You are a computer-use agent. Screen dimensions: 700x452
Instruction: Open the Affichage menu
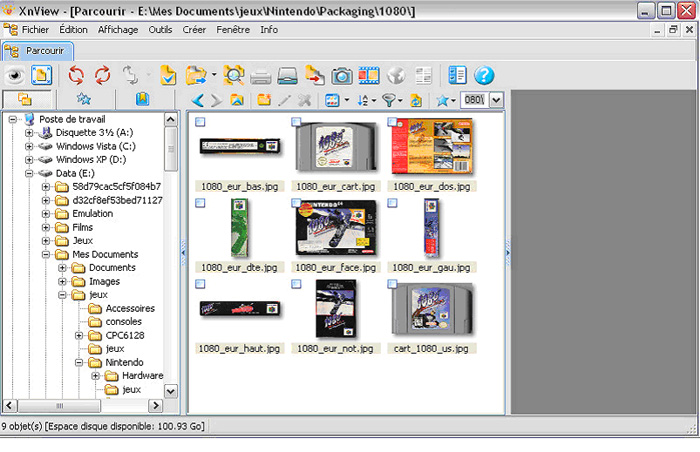click(118, 29)
